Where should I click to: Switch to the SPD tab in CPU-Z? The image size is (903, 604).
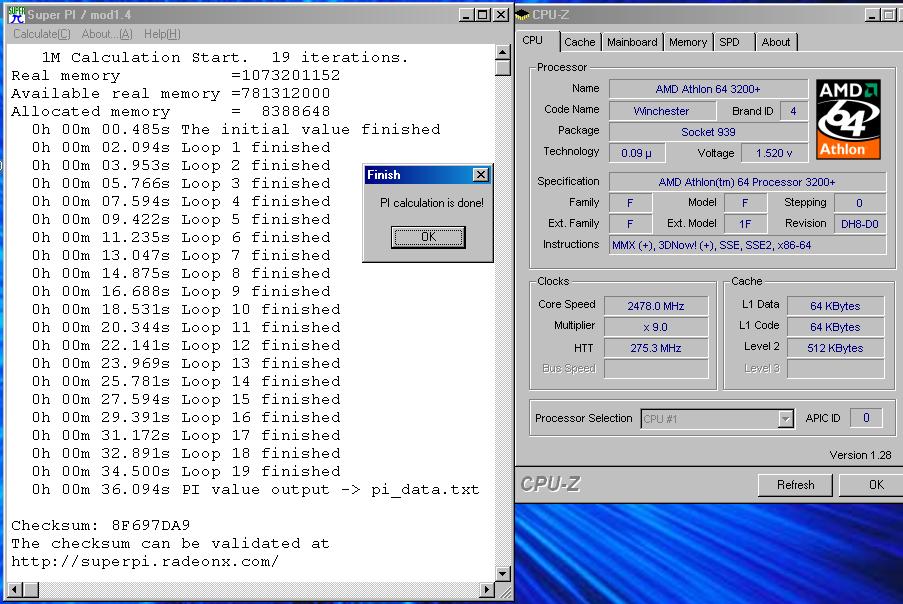pos(730,42)
